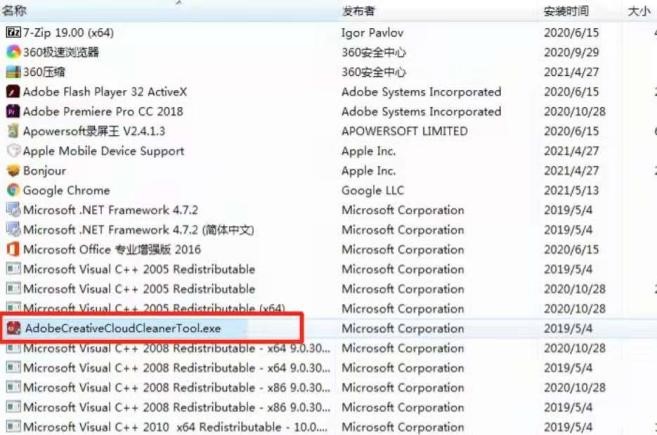Click Apple Inc. in Apple Mobile Device row
Viewport: 657px width, 435px height.
click(368, 150)
